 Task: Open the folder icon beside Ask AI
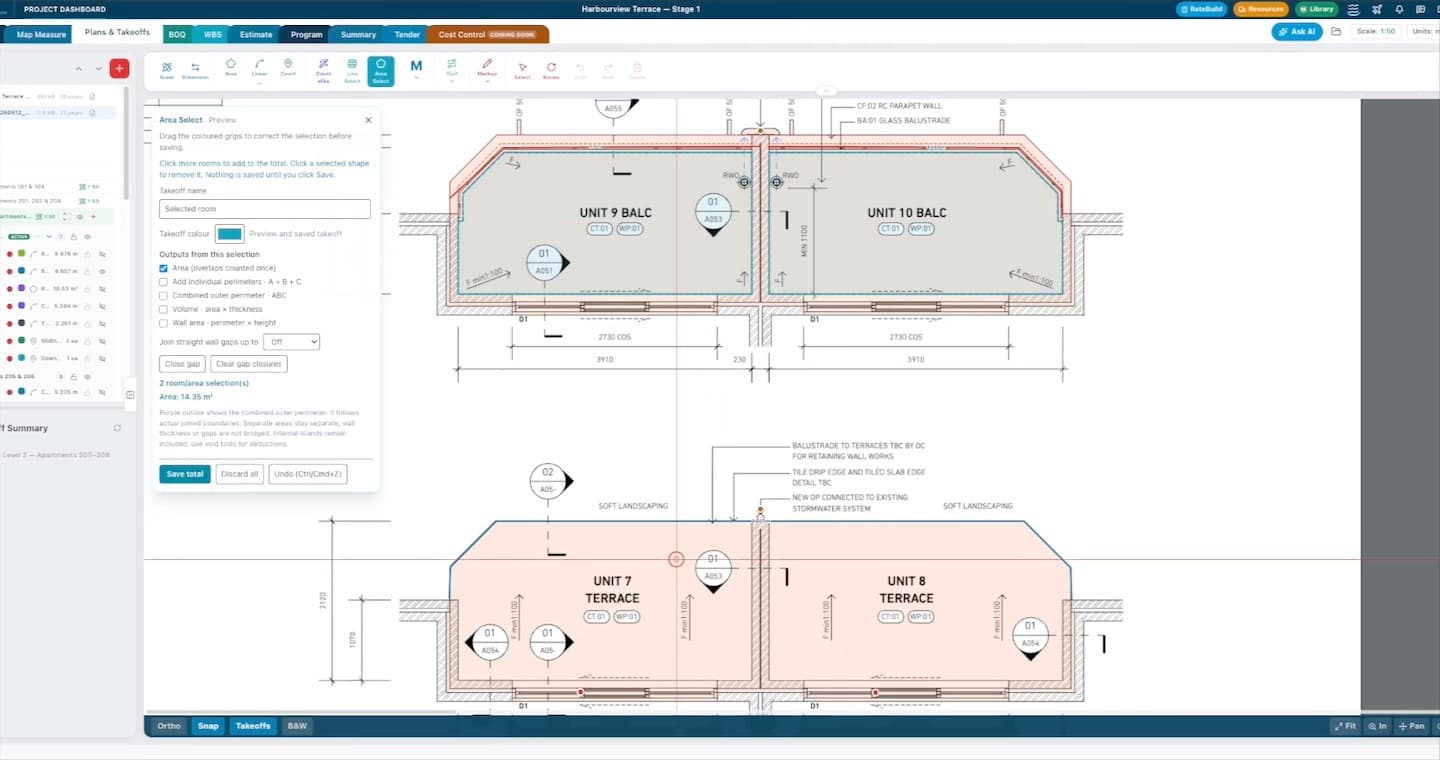(1336, 32)
